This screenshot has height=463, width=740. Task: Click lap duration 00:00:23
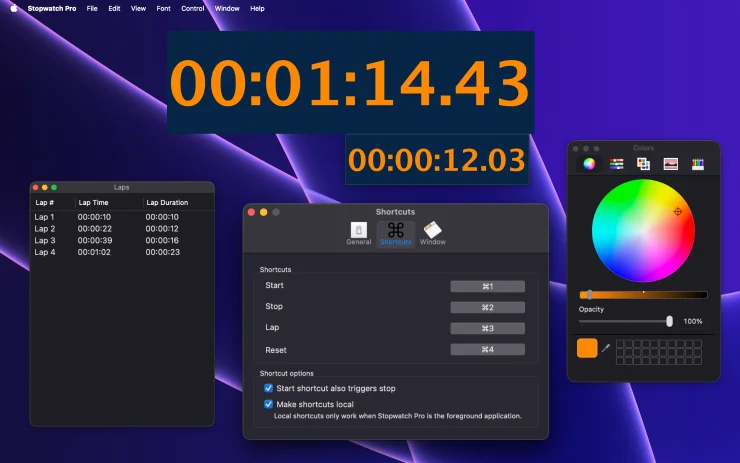[162, 252]
